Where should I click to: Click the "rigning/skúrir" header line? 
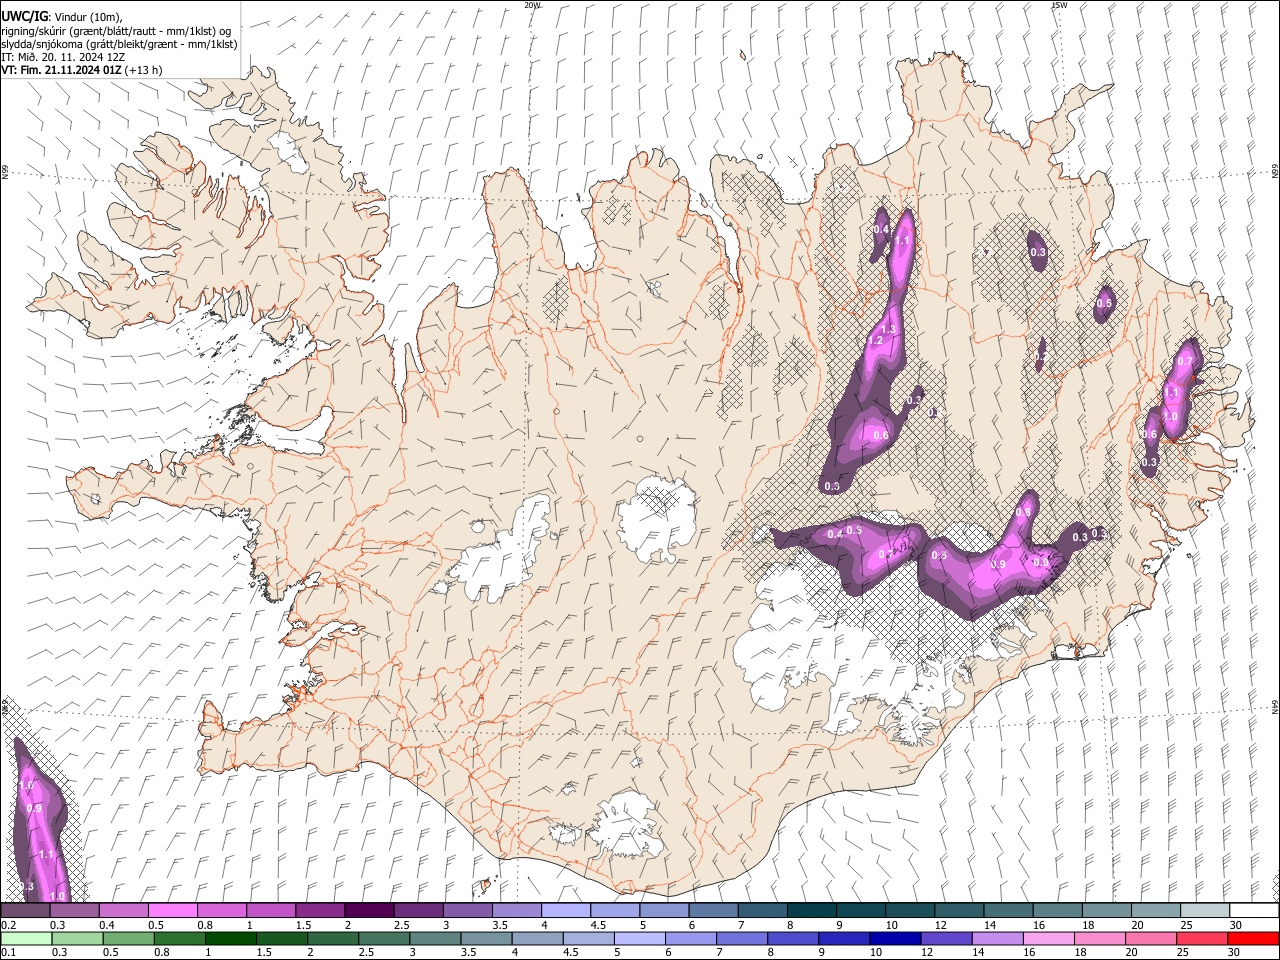coord(116,32)
